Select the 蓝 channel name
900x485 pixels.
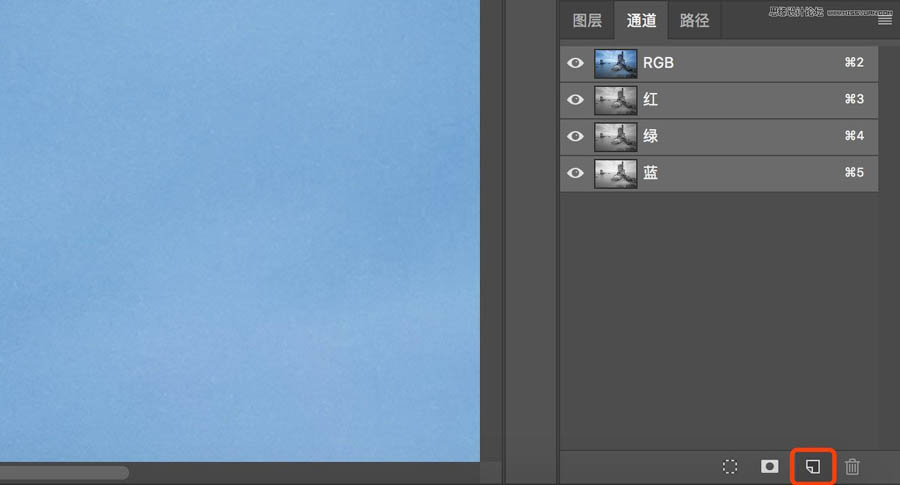click(650, 173)
